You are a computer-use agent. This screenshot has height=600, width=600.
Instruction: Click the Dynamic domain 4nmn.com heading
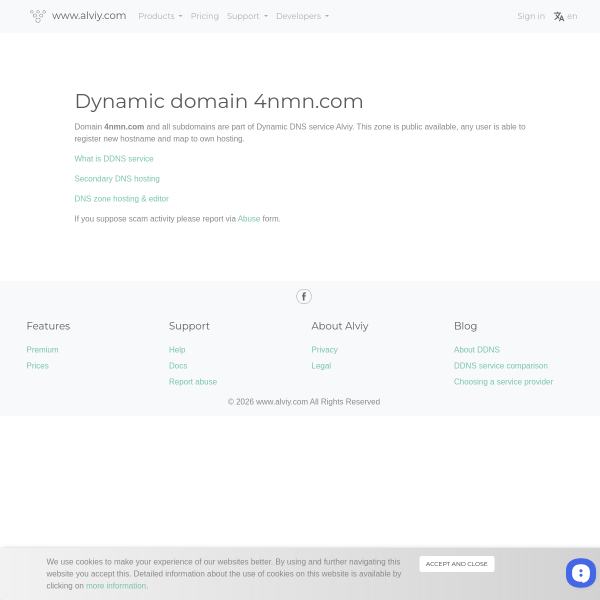coord(219,101)
